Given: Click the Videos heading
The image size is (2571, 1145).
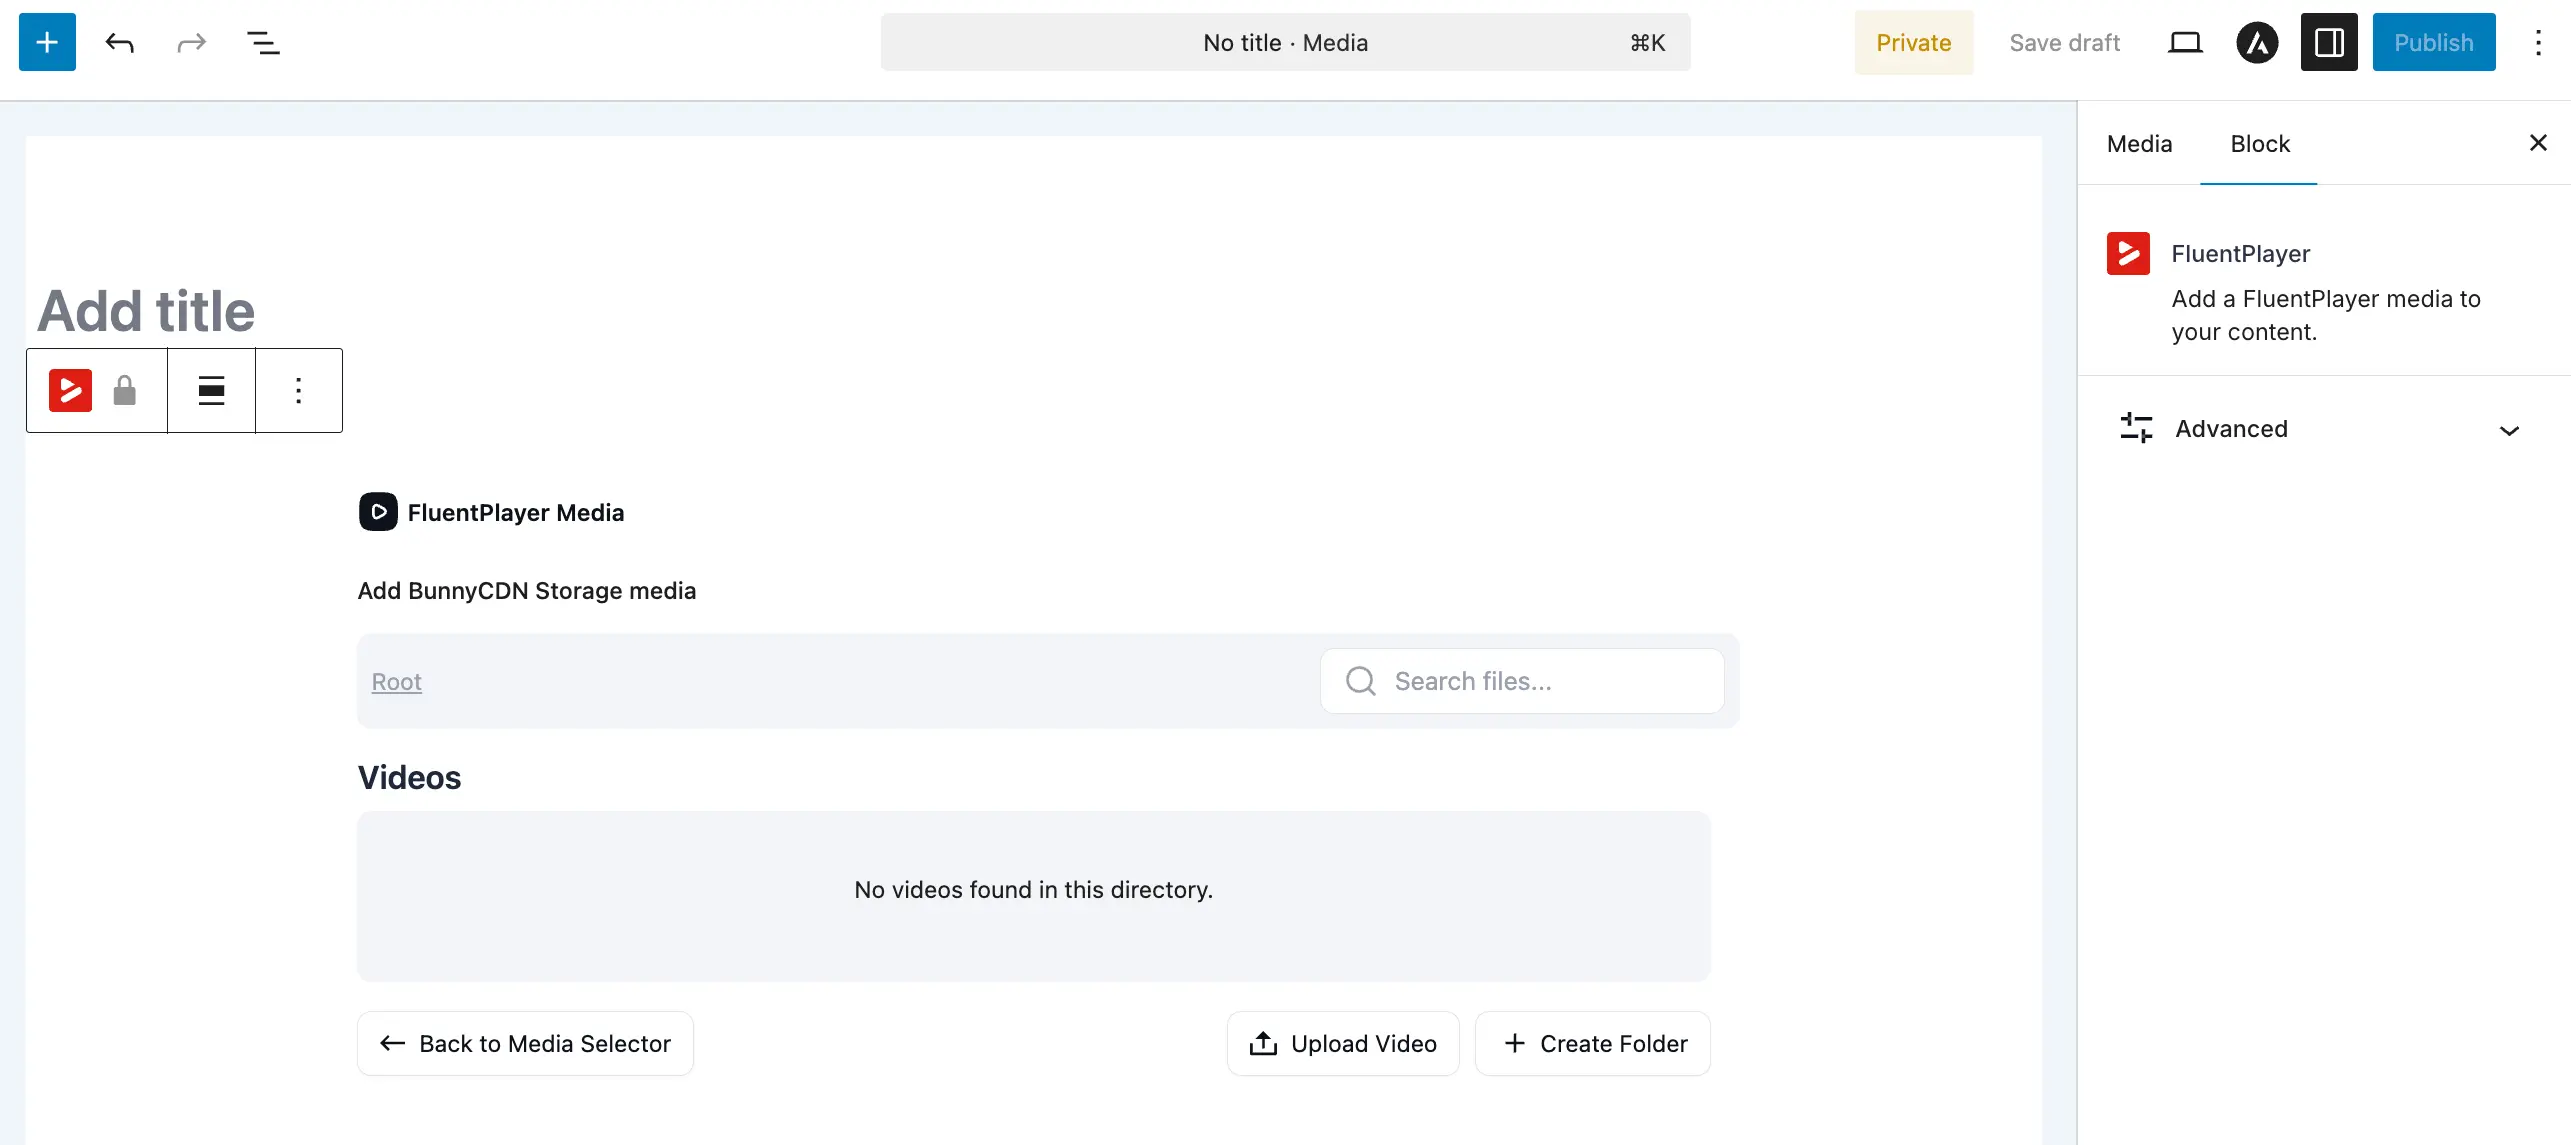Looking at the screenshot, I should click(x=409, y=777).
